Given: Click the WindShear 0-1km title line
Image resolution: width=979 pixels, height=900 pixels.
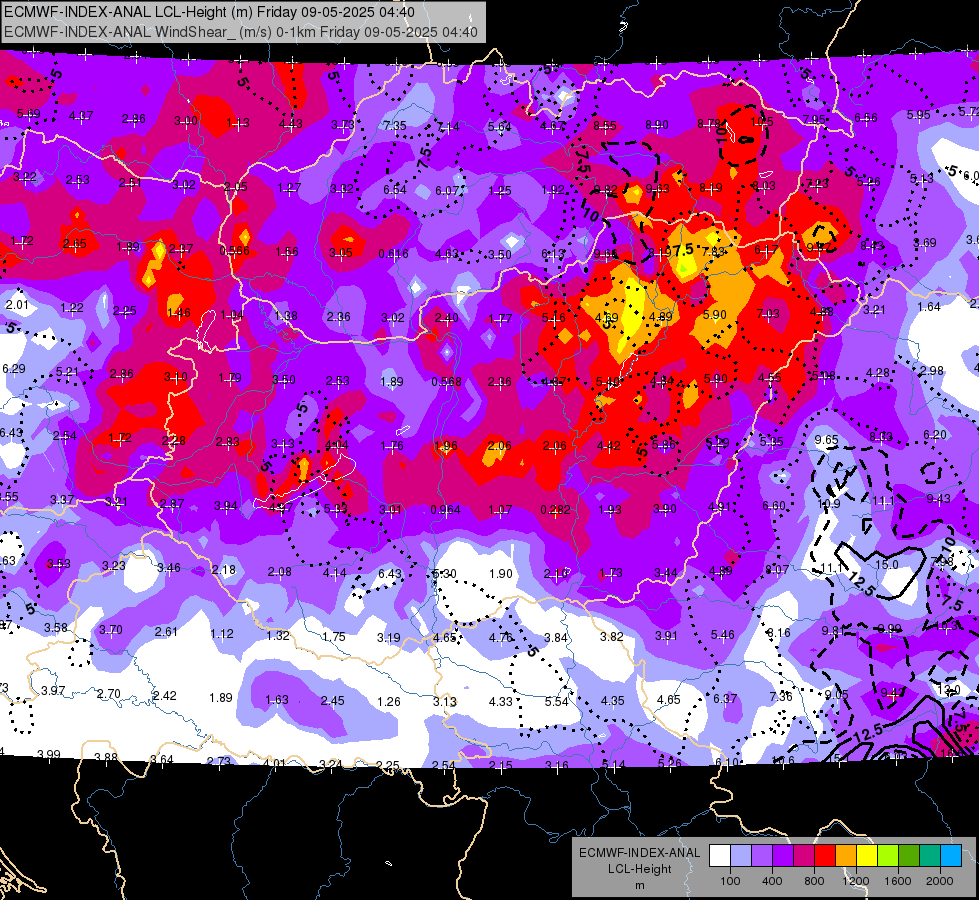Looking at the screenshot, I should pos(240,32).
